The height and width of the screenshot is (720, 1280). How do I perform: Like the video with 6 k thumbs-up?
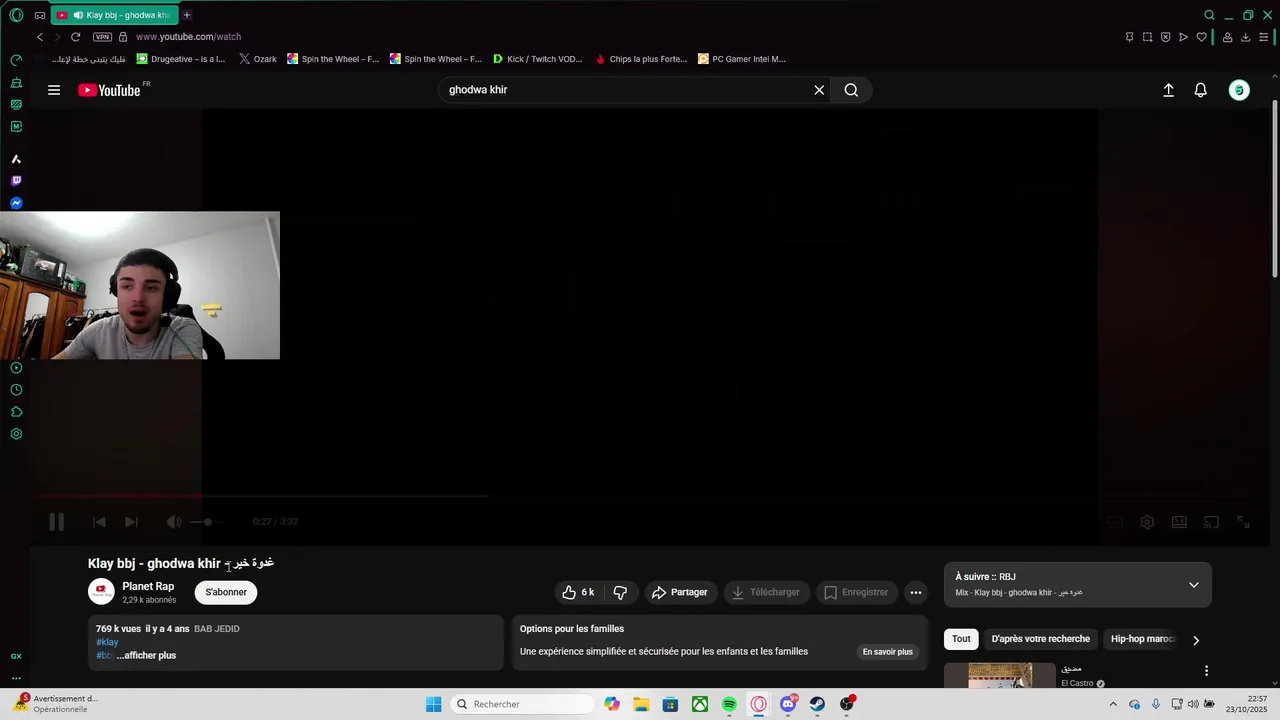coord(579,592)
